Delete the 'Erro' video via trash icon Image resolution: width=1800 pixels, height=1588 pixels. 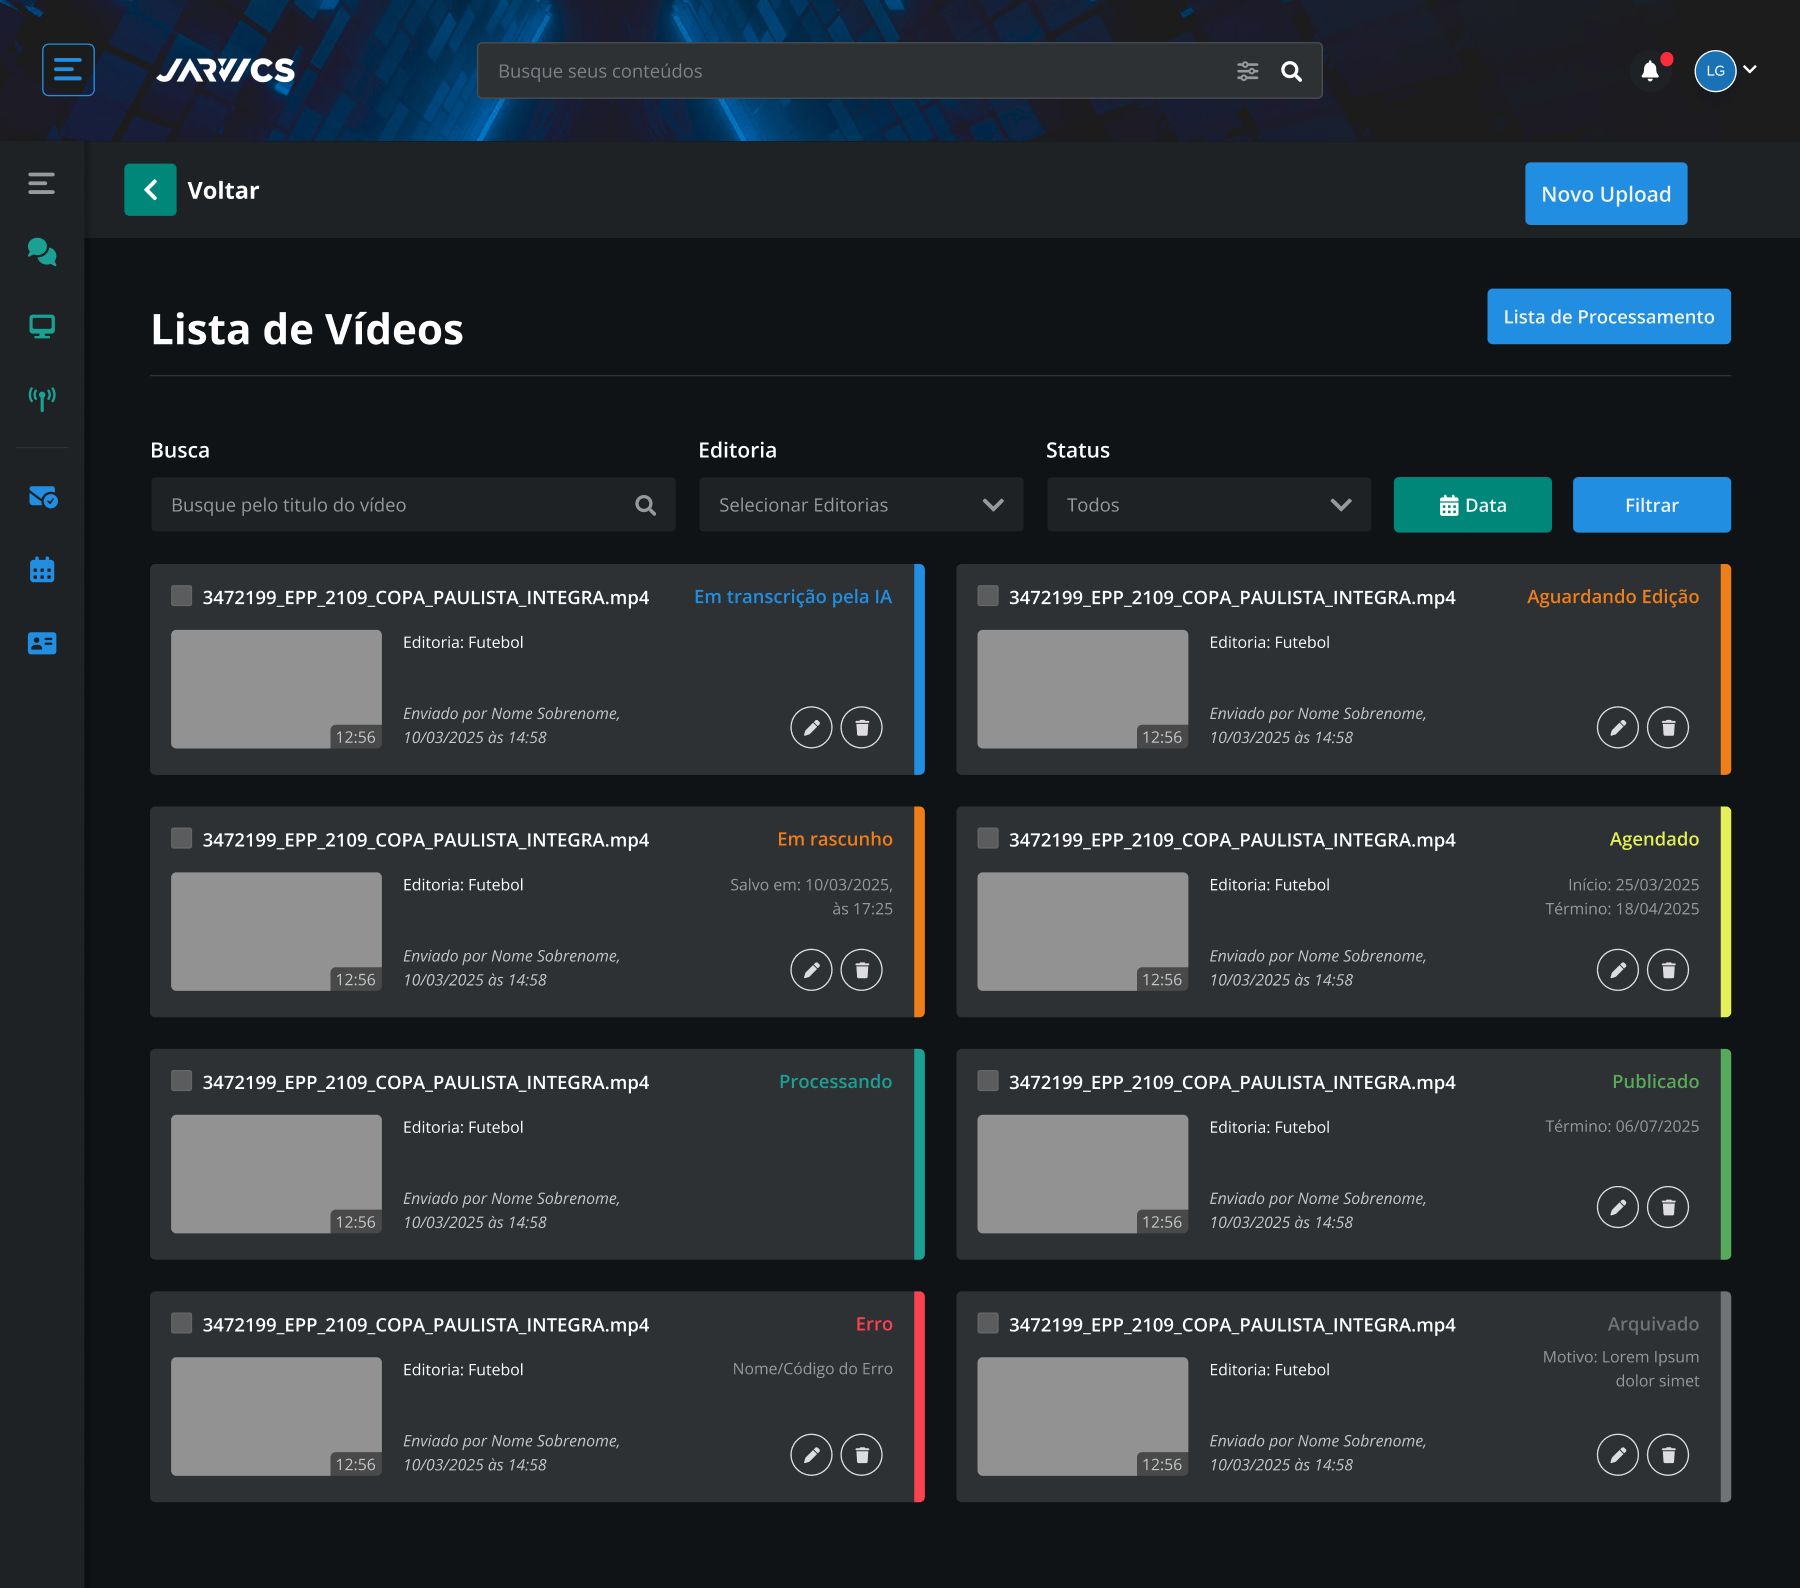pyautogui.click(x=861, y=1454)
